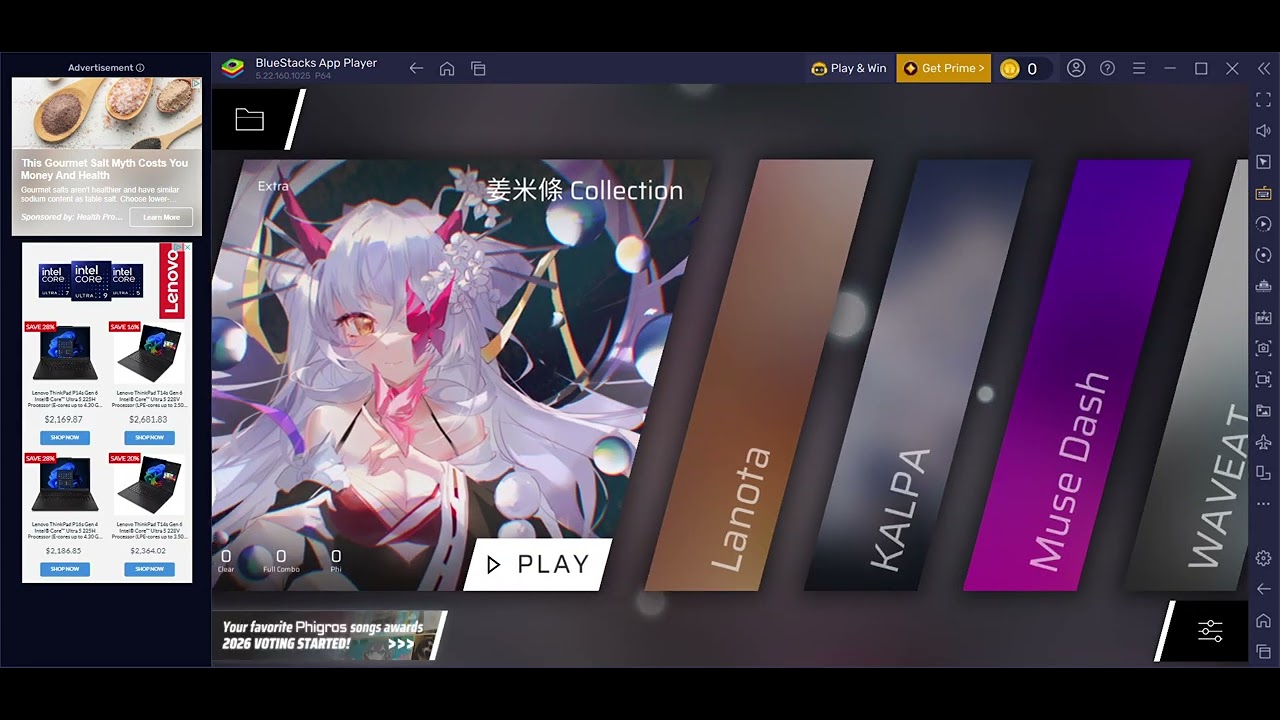The width and height of the screenshot is (1280, 720).
Task: Click Shop Now under the $2,169.87 laptop
Action: pyautogui.click(x=65, y=438)
